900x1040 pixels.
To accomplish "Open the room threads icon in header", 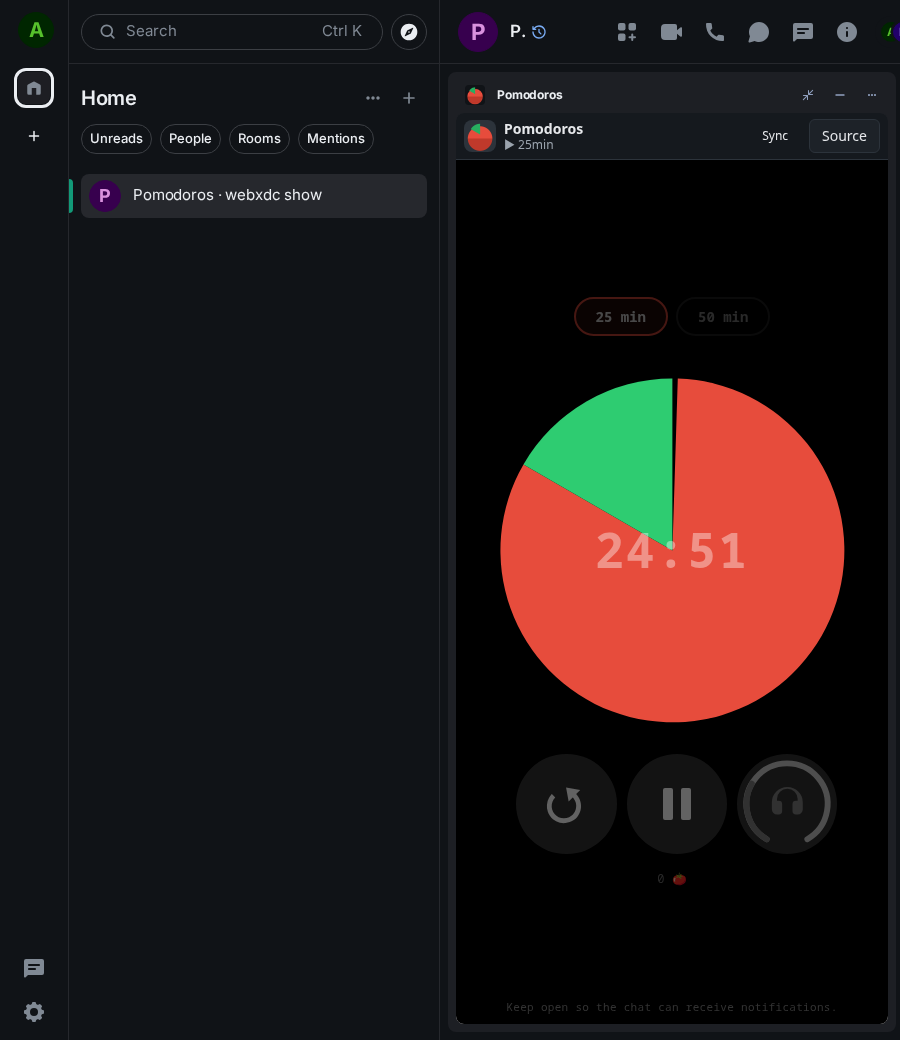I will (x=803, y=32).
